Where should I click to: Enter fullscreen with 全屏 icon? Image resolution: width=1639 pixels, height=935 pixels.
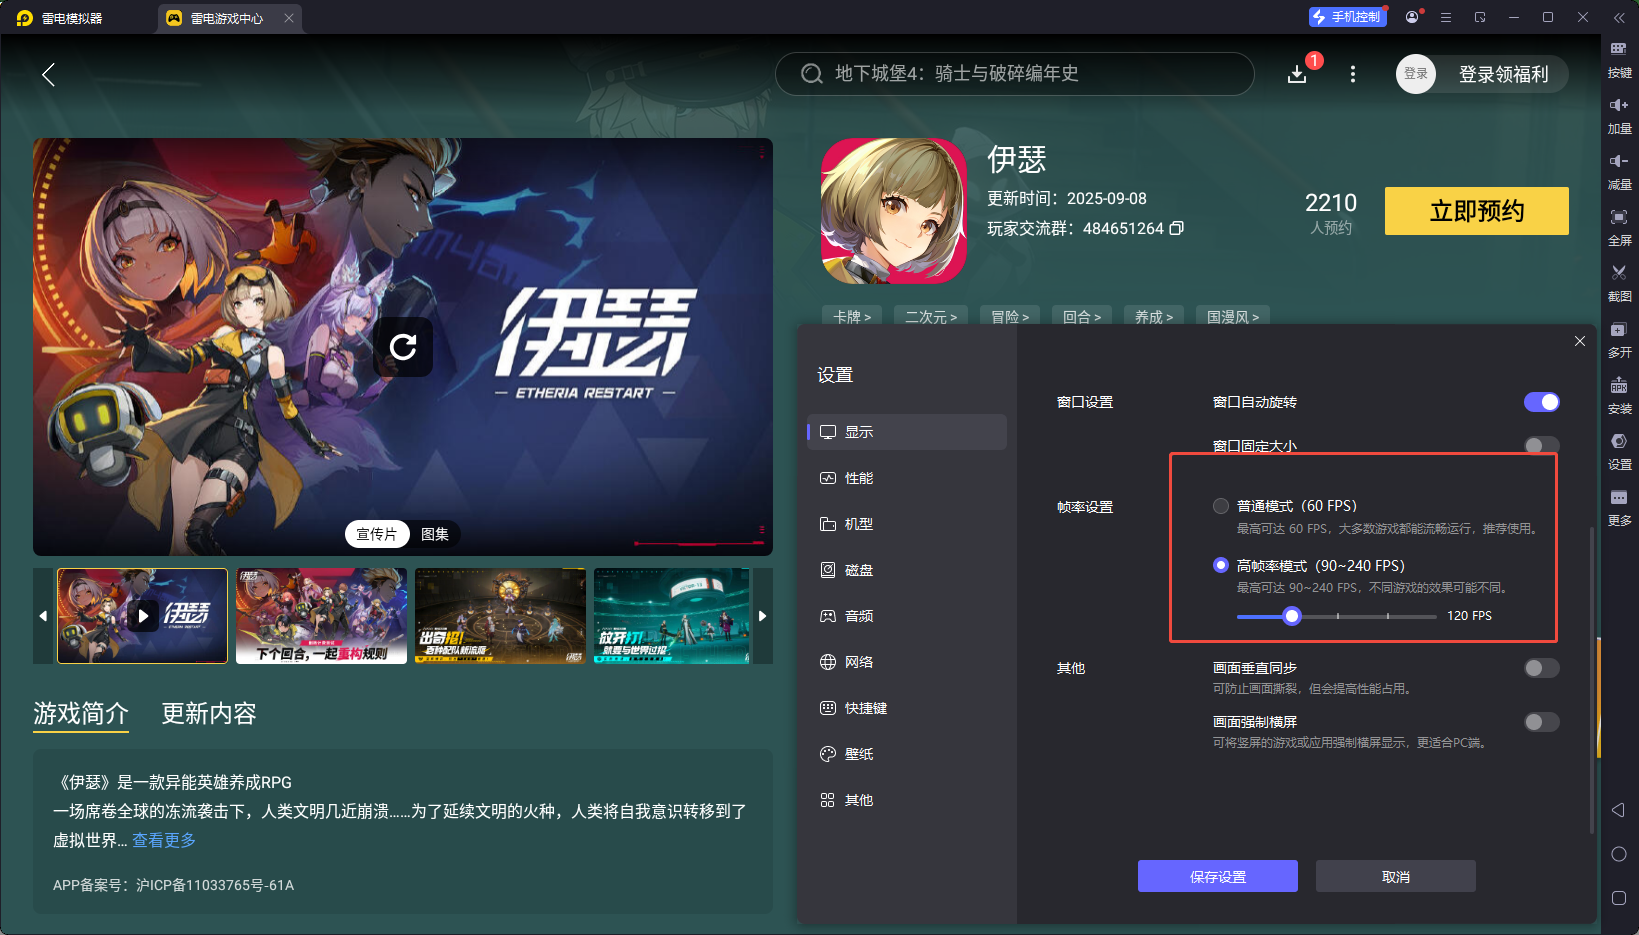(1619, 227)
